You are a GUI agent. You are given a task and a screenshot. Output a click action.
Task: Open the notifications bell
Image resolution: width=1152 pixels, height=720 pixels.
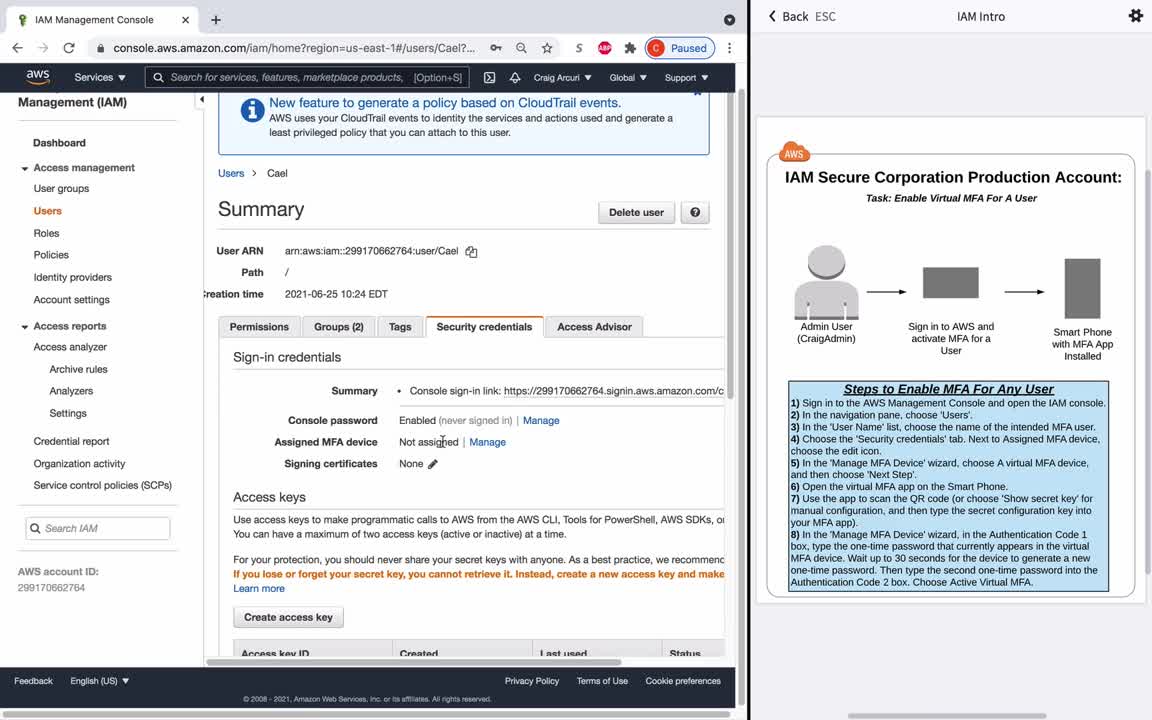pos(514,77)
